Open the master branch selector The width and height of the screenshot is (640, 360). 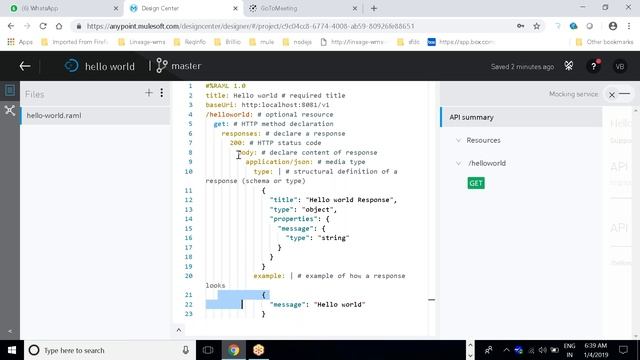coord(179,66)
